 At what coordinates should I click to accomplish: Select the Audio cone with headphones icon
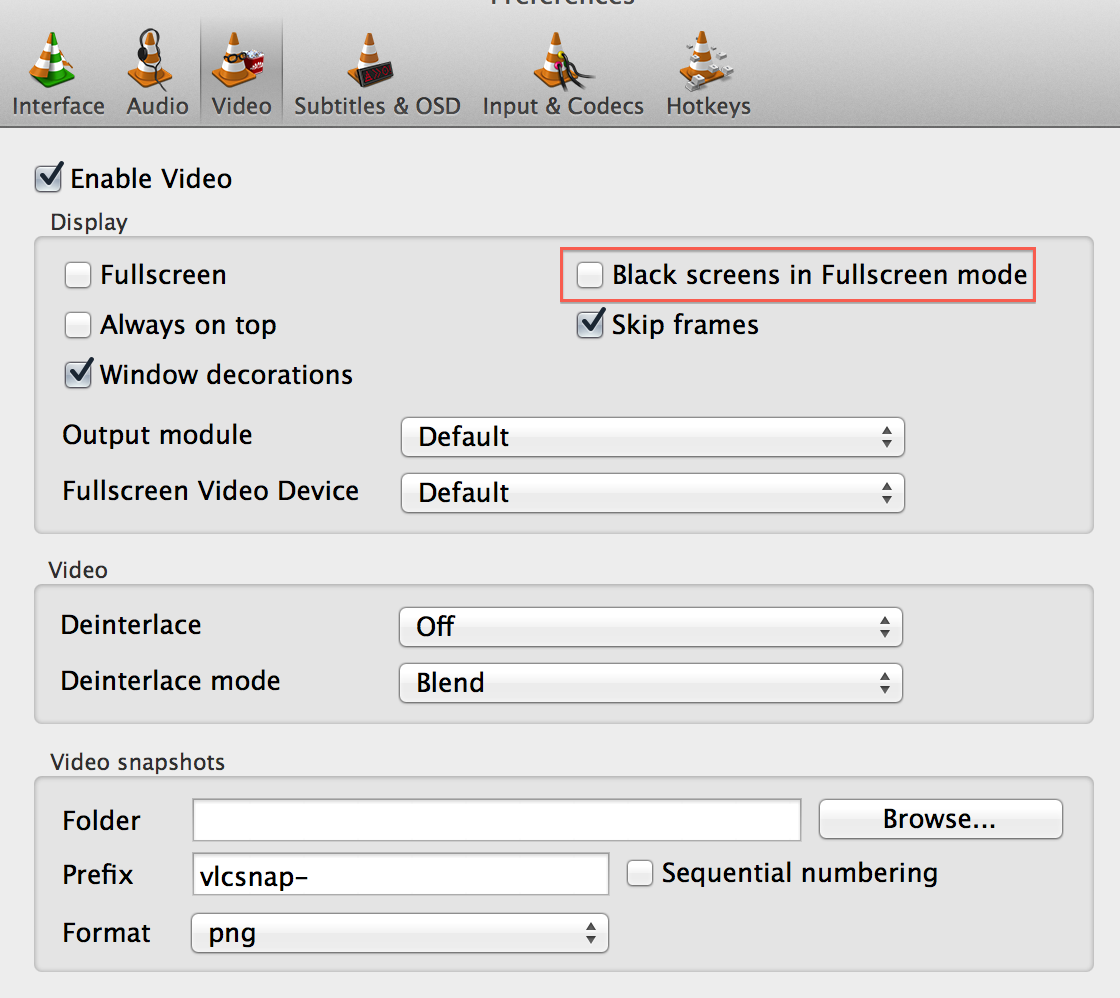(x=150, y=61)
